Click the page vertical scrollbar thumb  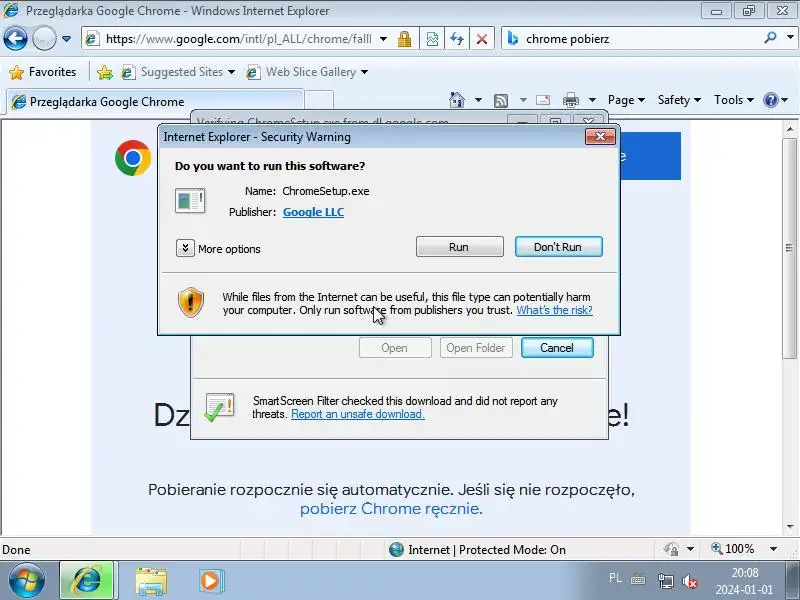790,248
